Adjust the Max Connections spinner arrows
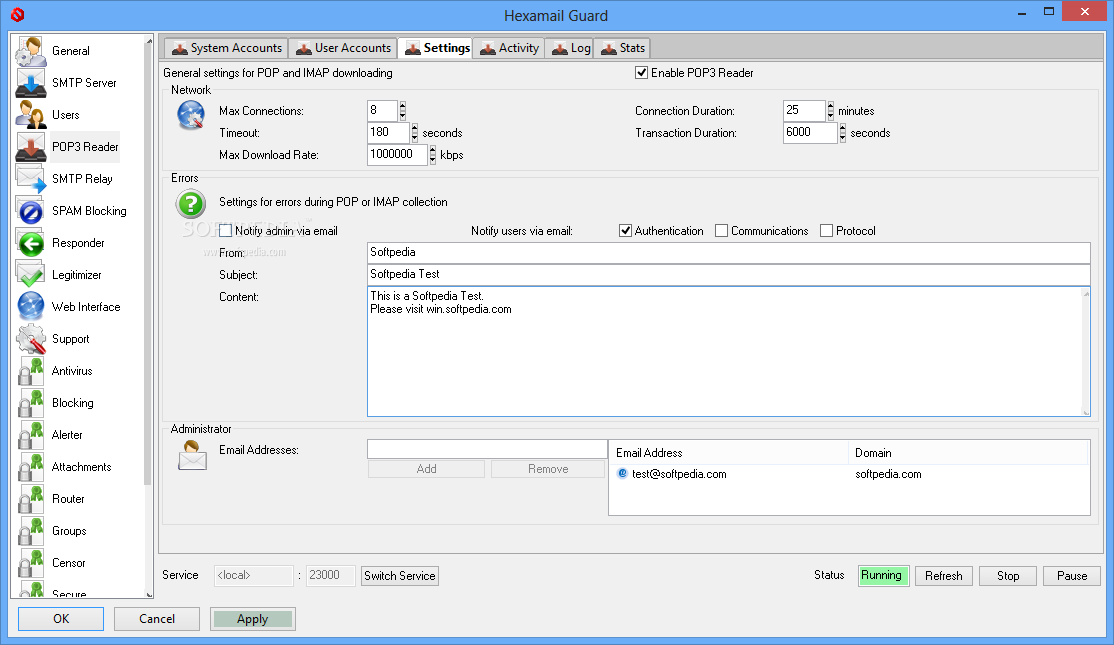 (x=403, y=111)
